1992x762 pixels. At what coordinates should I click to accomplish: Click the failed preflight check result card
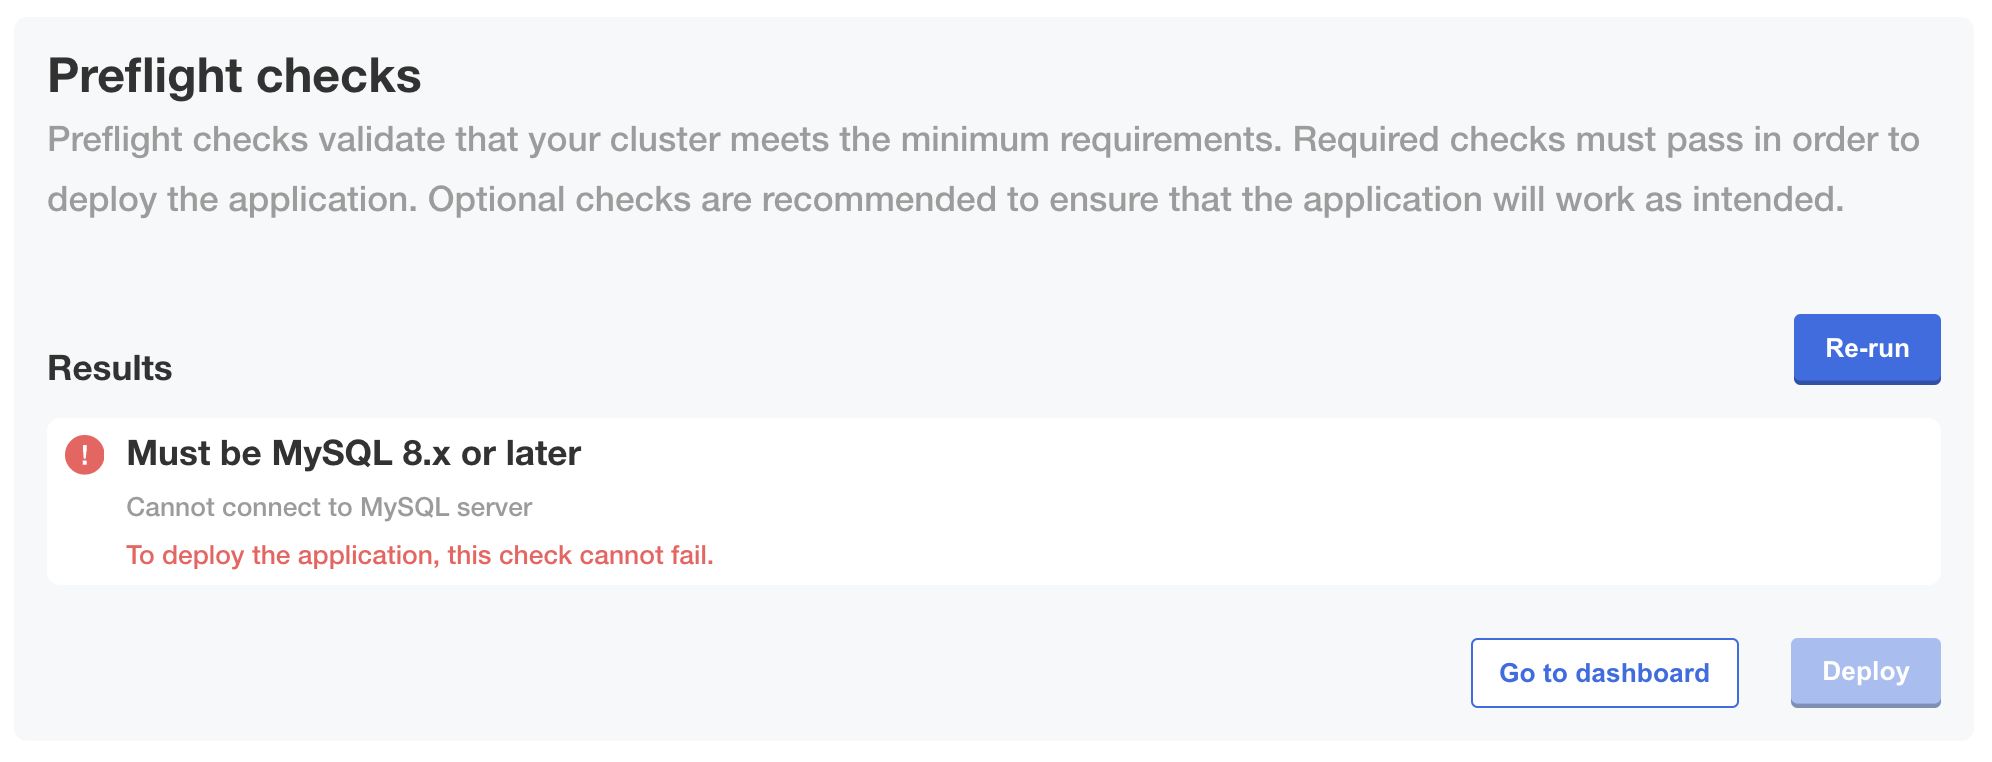coord(996,500)
